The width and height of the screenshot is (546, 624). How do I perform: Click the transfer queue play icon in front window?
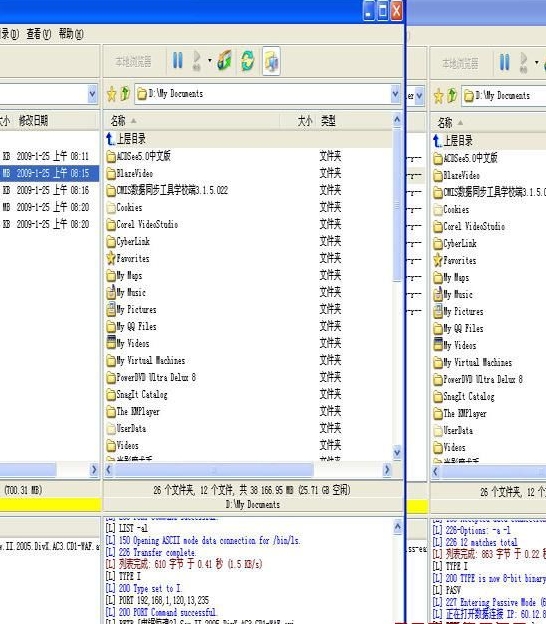tap(197, 61)
